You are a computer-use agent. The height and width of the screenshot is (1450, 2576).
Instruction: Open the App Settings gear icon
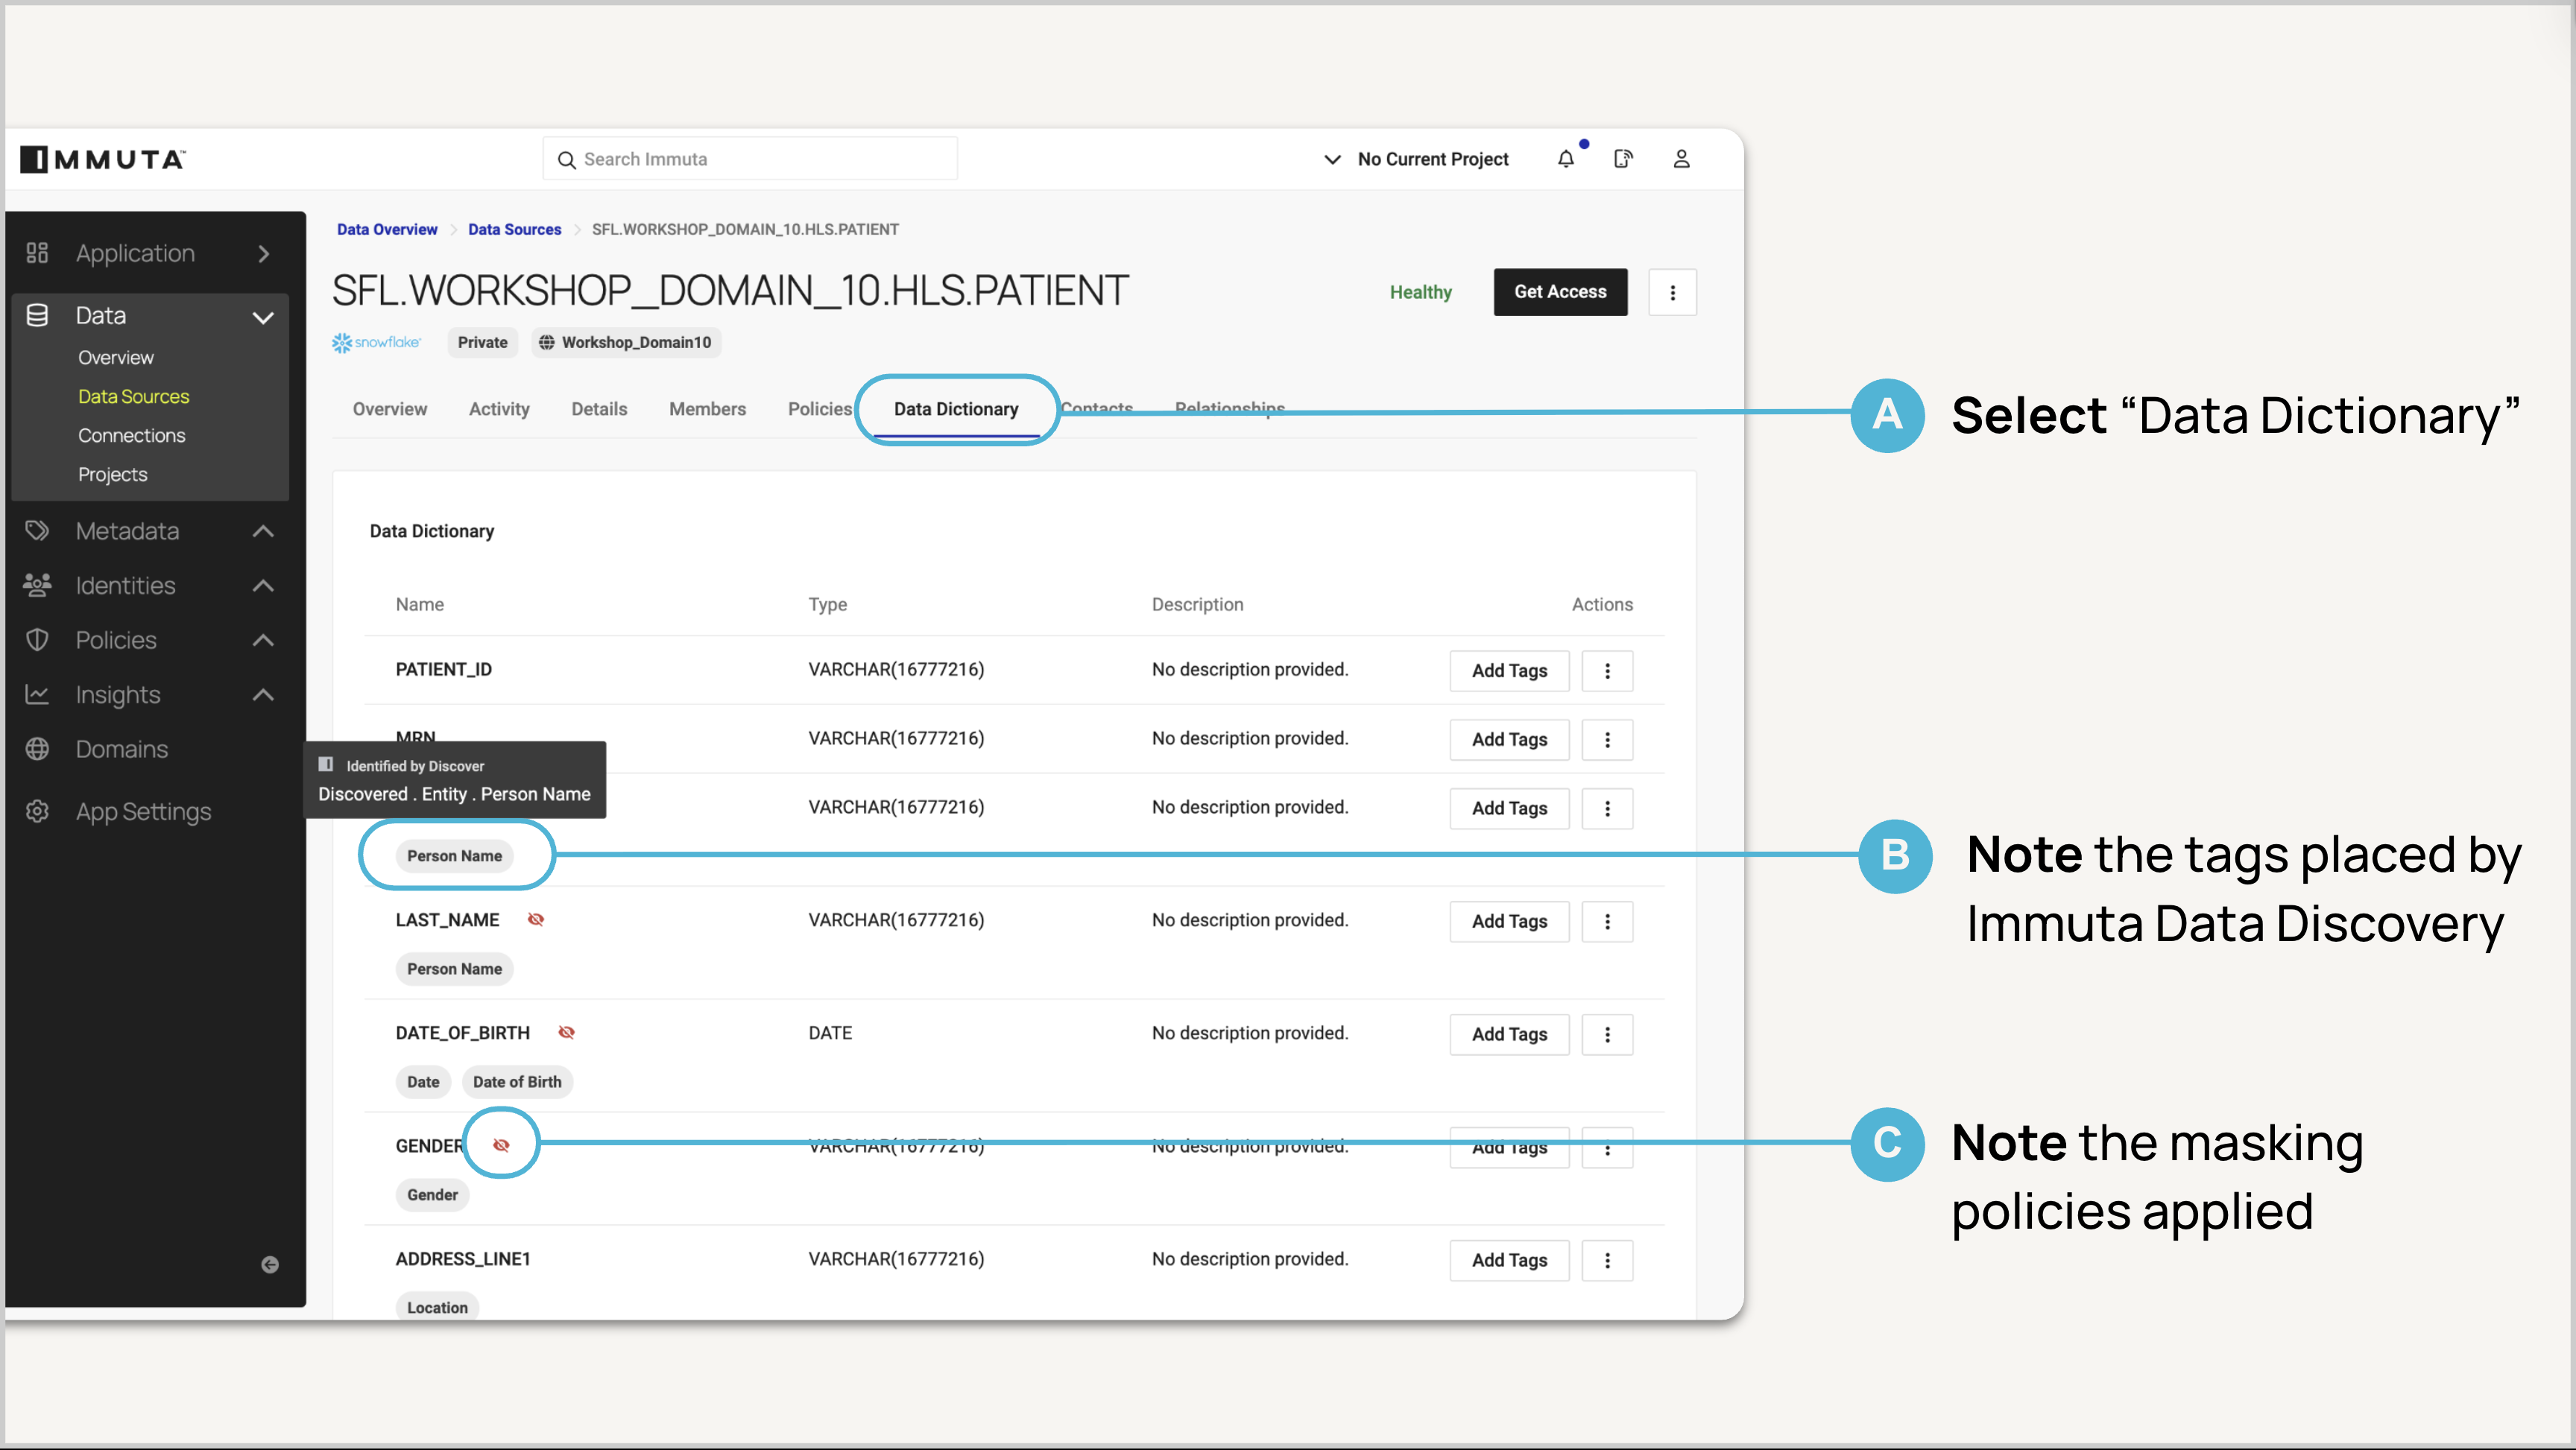coord(37,811)
